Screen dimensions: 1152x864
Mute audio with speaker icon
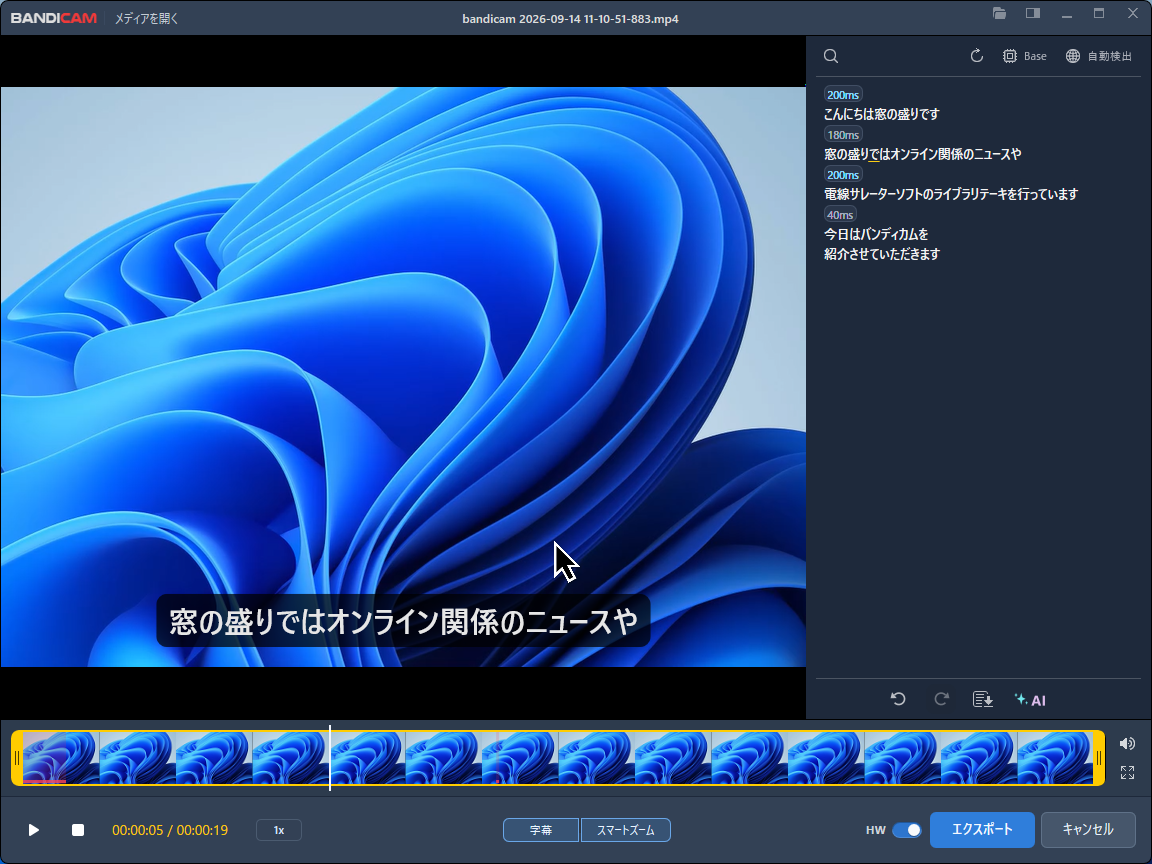1127,744
